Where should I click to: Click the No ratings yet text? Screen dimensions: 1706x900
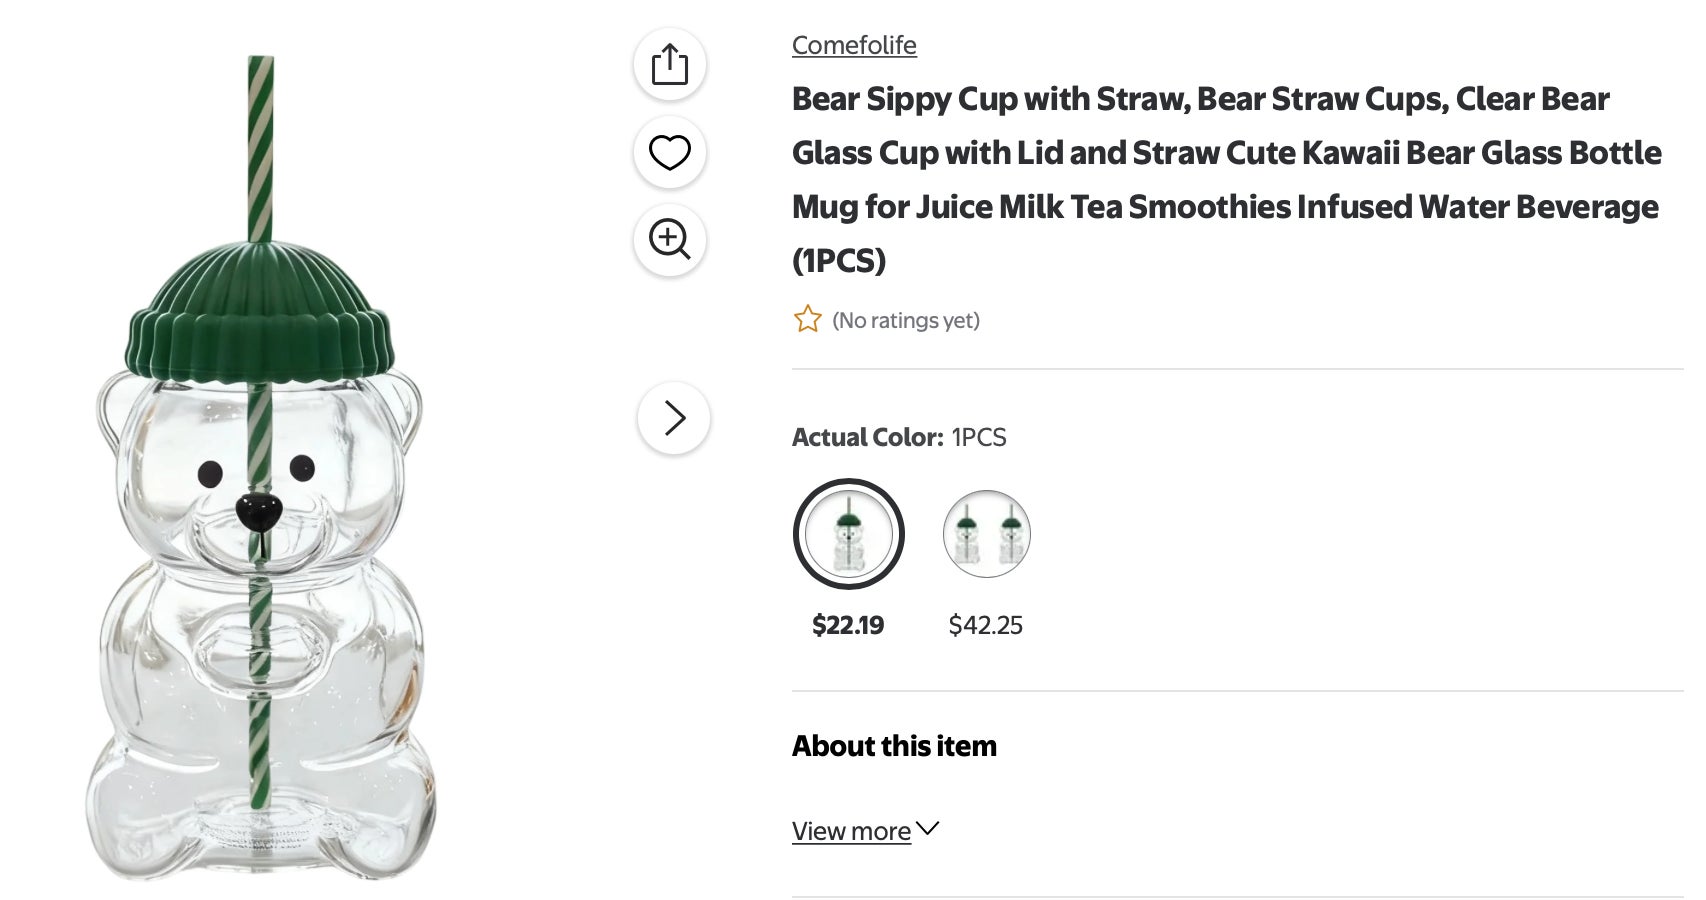tap(905, 320)
